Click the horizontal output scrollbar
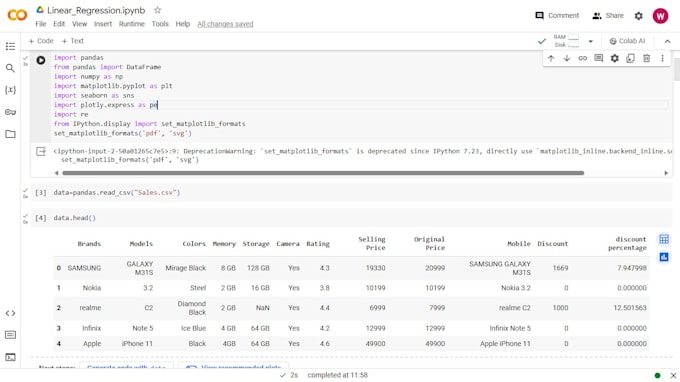680x382 pixels. click(x=323, y=173)
